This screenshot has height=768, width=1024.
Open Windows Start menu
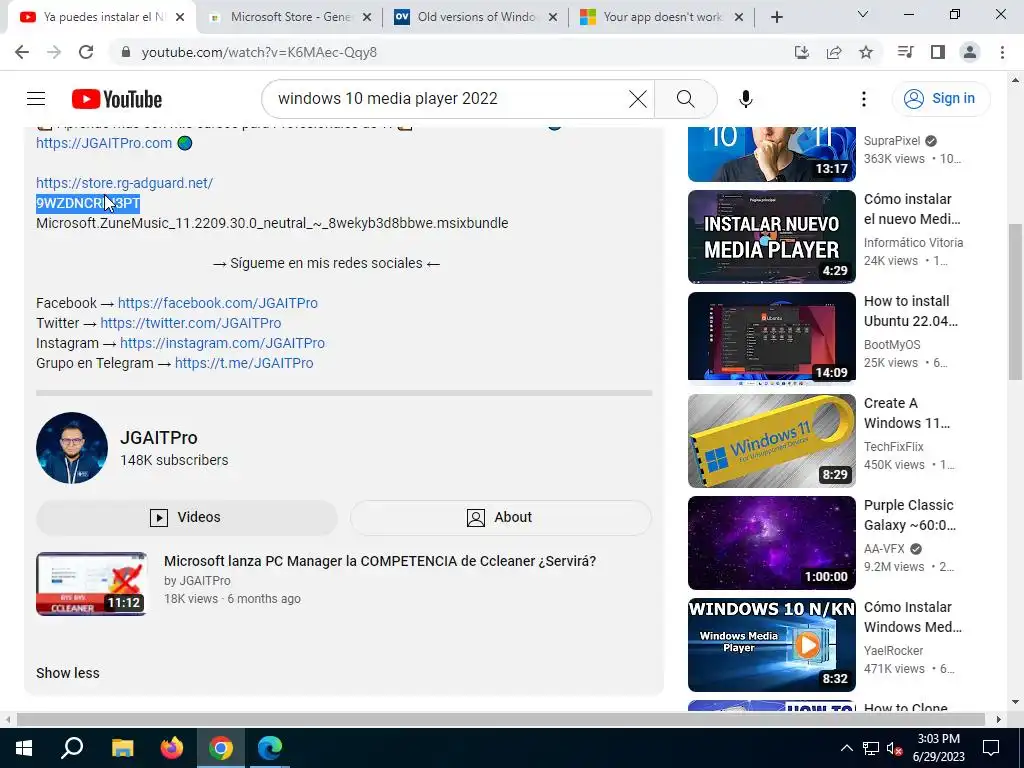tap(24, 748)
